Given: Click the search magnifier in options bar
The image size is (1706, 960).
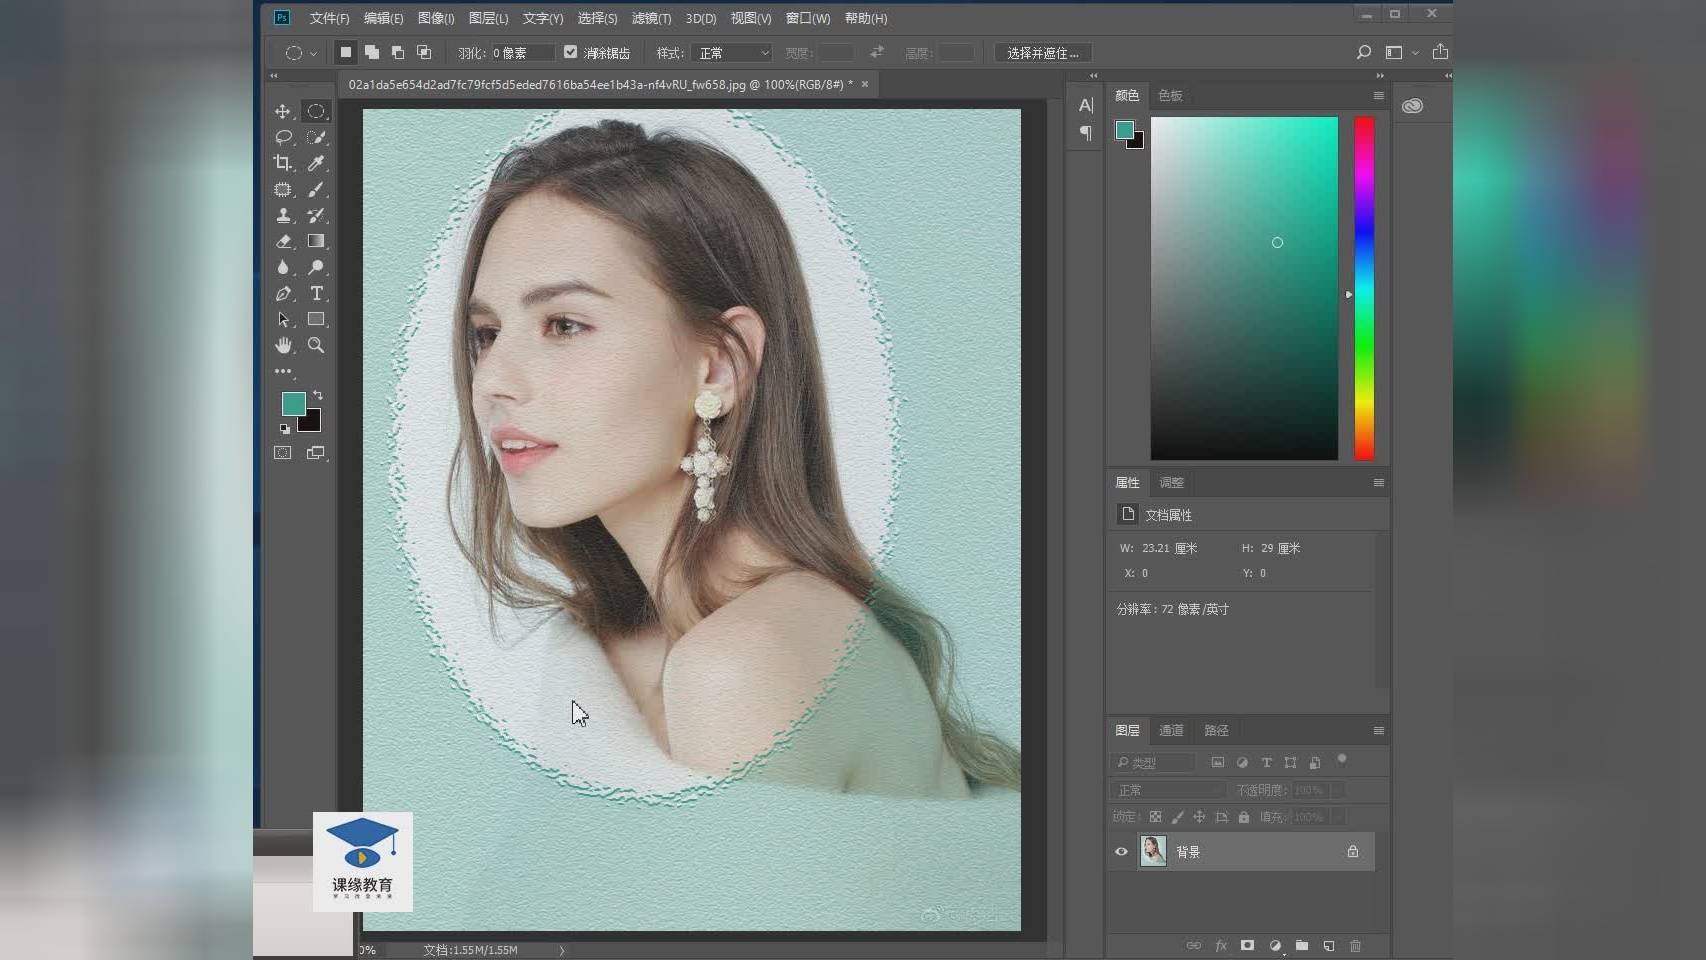Looking at the screenshot, I should [x=1364, y=52].
